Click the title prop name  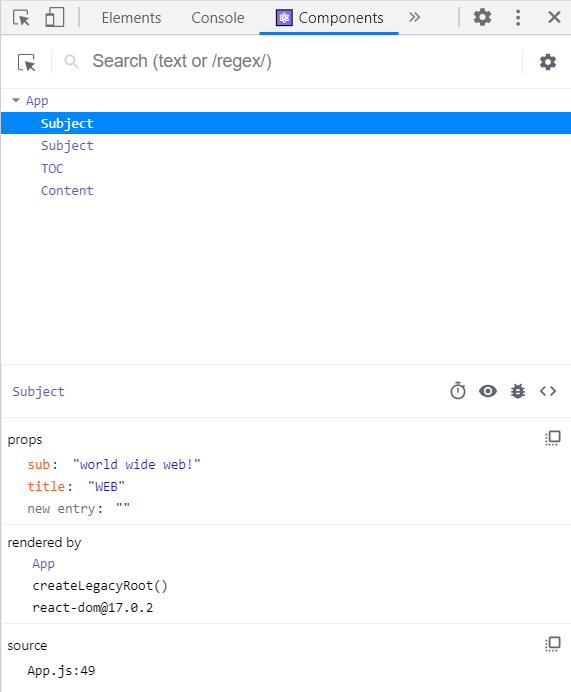pos(46,486)
